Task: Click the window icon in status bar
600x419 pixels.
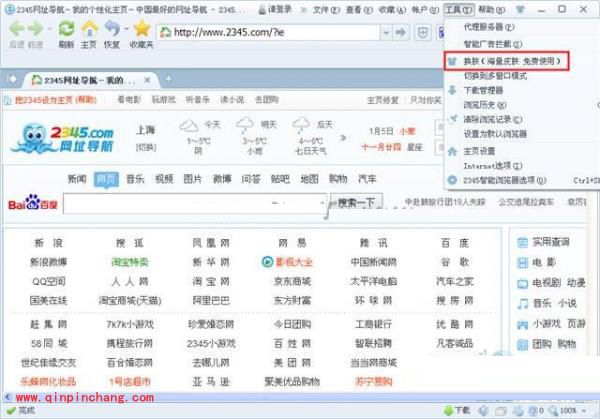Action: click(501, 411)
